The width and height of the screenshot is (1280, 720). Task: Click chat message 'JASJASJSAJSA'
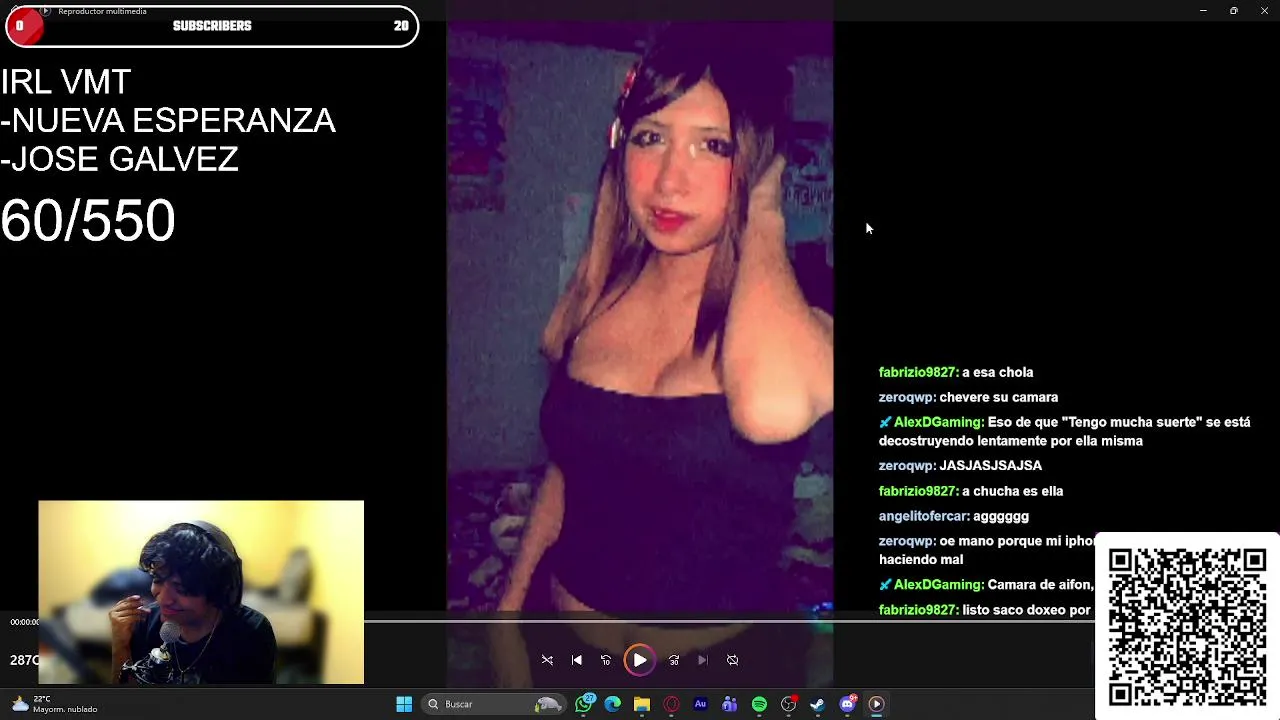[991, 466]
